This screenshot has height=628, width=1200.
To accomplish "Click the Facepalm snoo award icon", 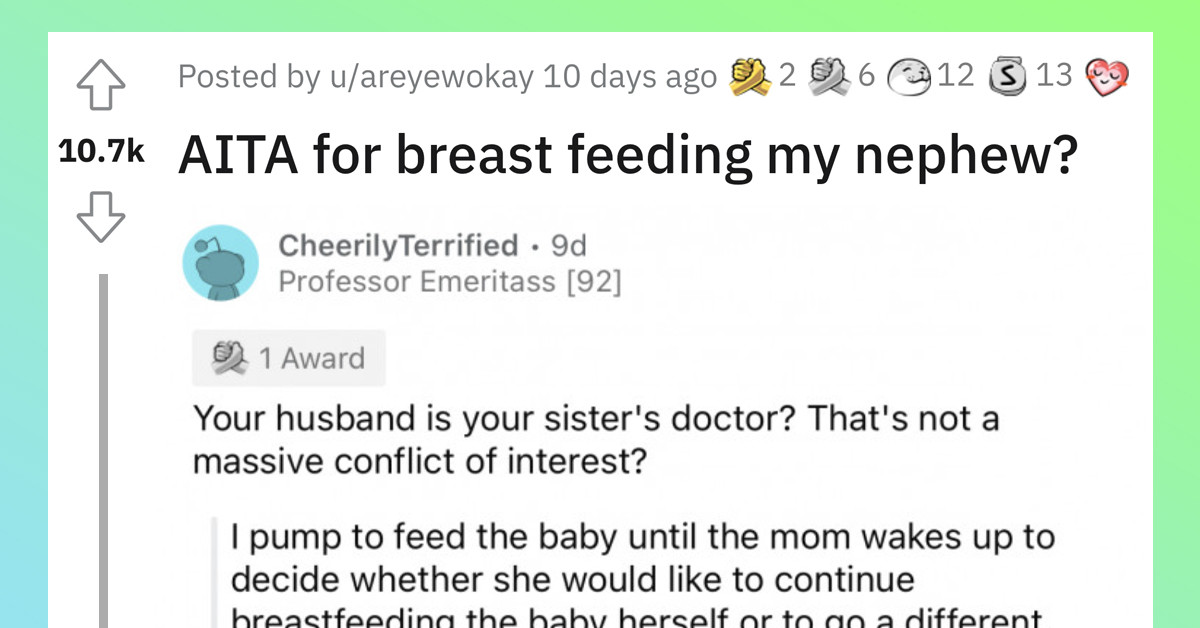I will pyautogui.click(x=909, y=76).
